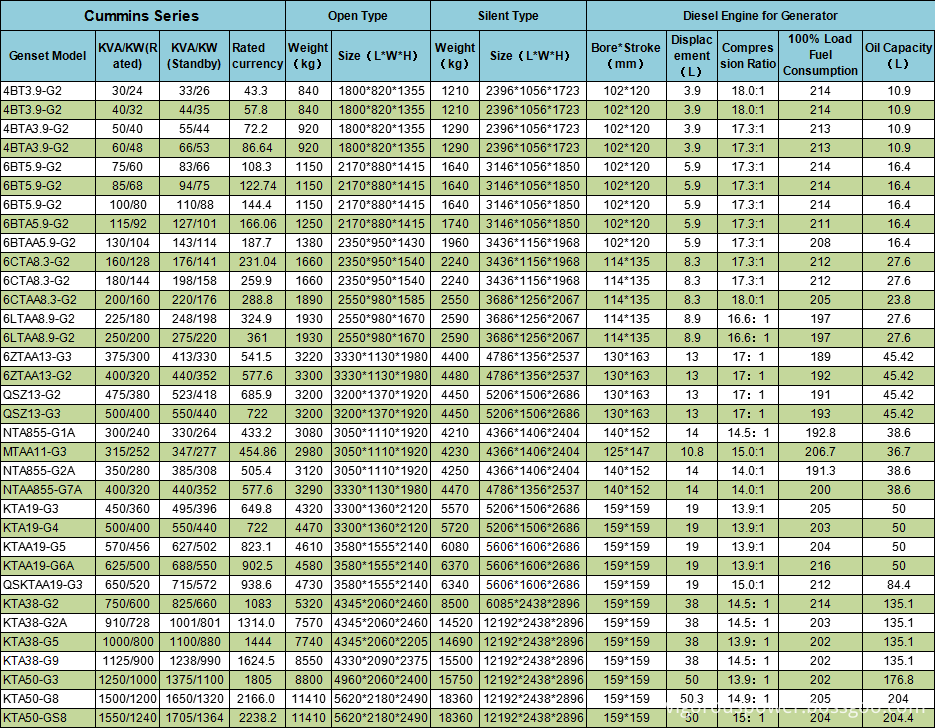The width and height of the screenshot is (935, 728).
Task: Click the Silent Type group header
Action: (x=508, y=16)
